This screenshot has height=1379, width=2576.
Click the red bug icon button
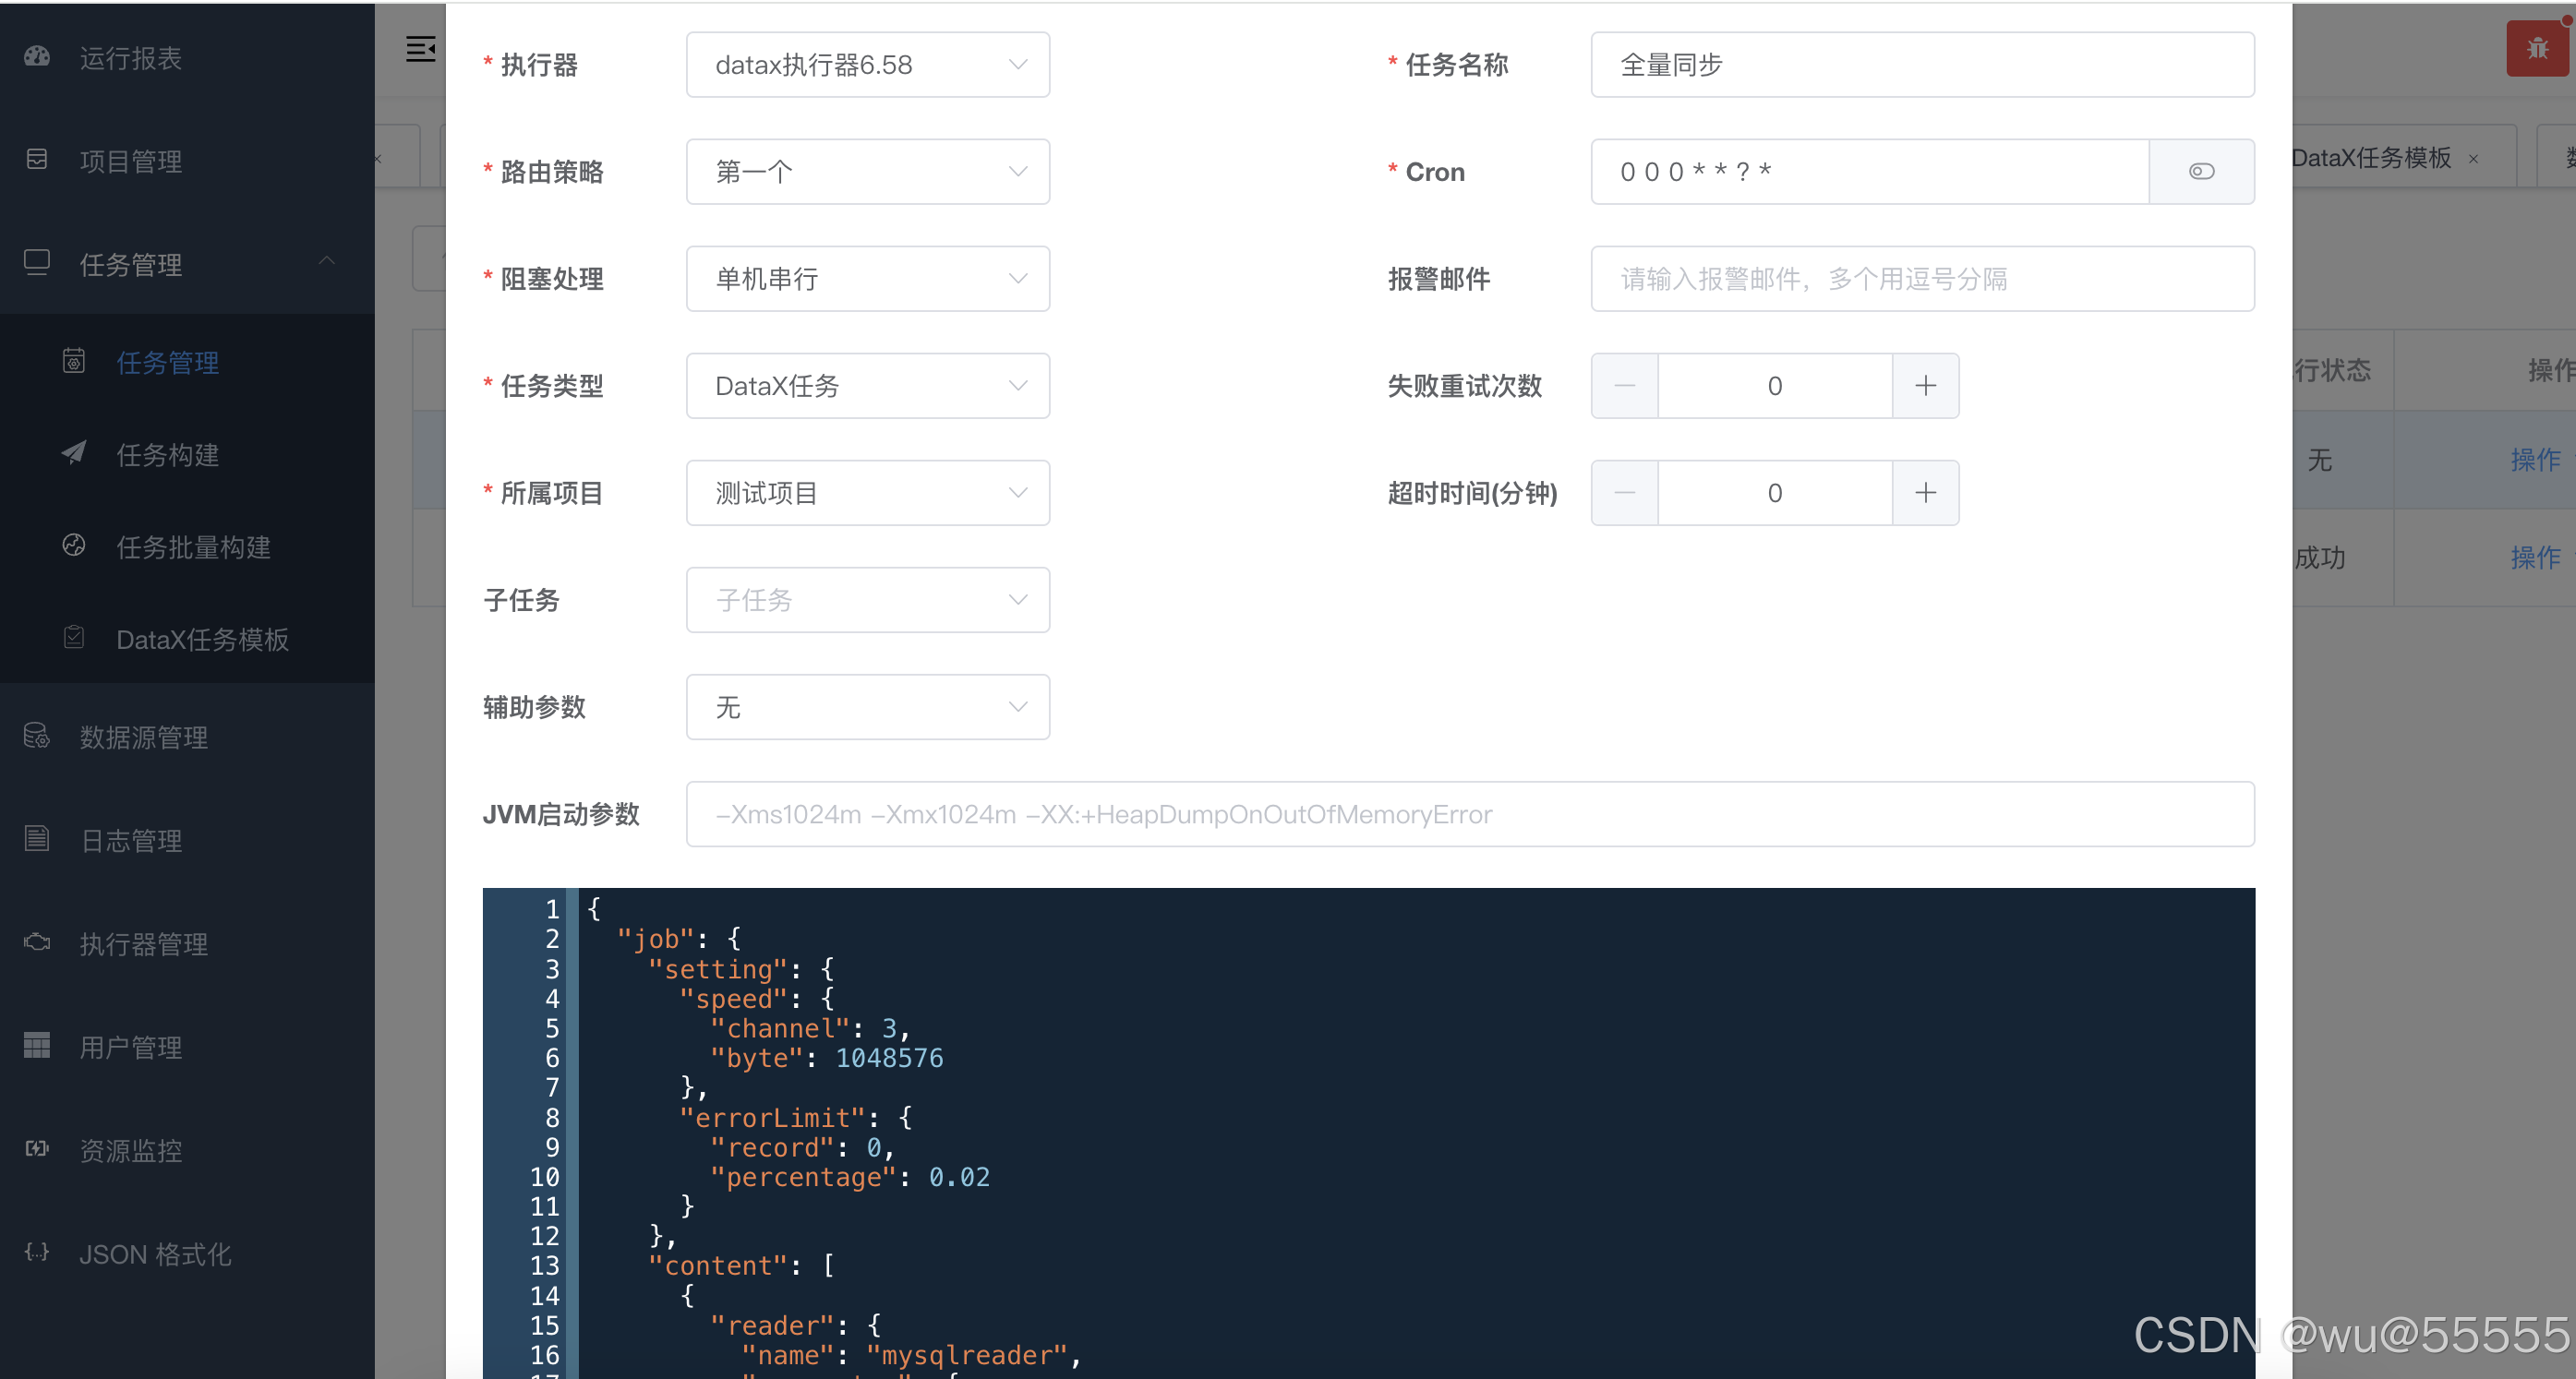[2536, 48]
